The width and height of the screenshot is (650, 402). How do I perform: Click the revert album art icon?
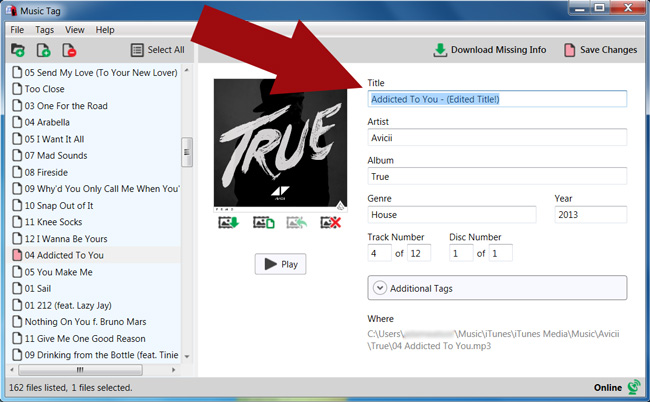(296, 223)
